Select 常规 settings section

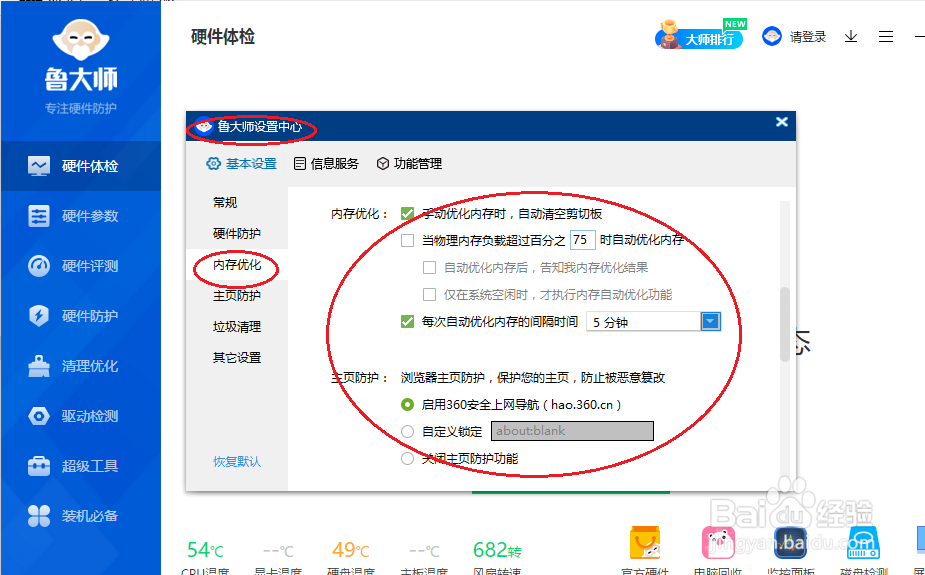pos(225,202)
